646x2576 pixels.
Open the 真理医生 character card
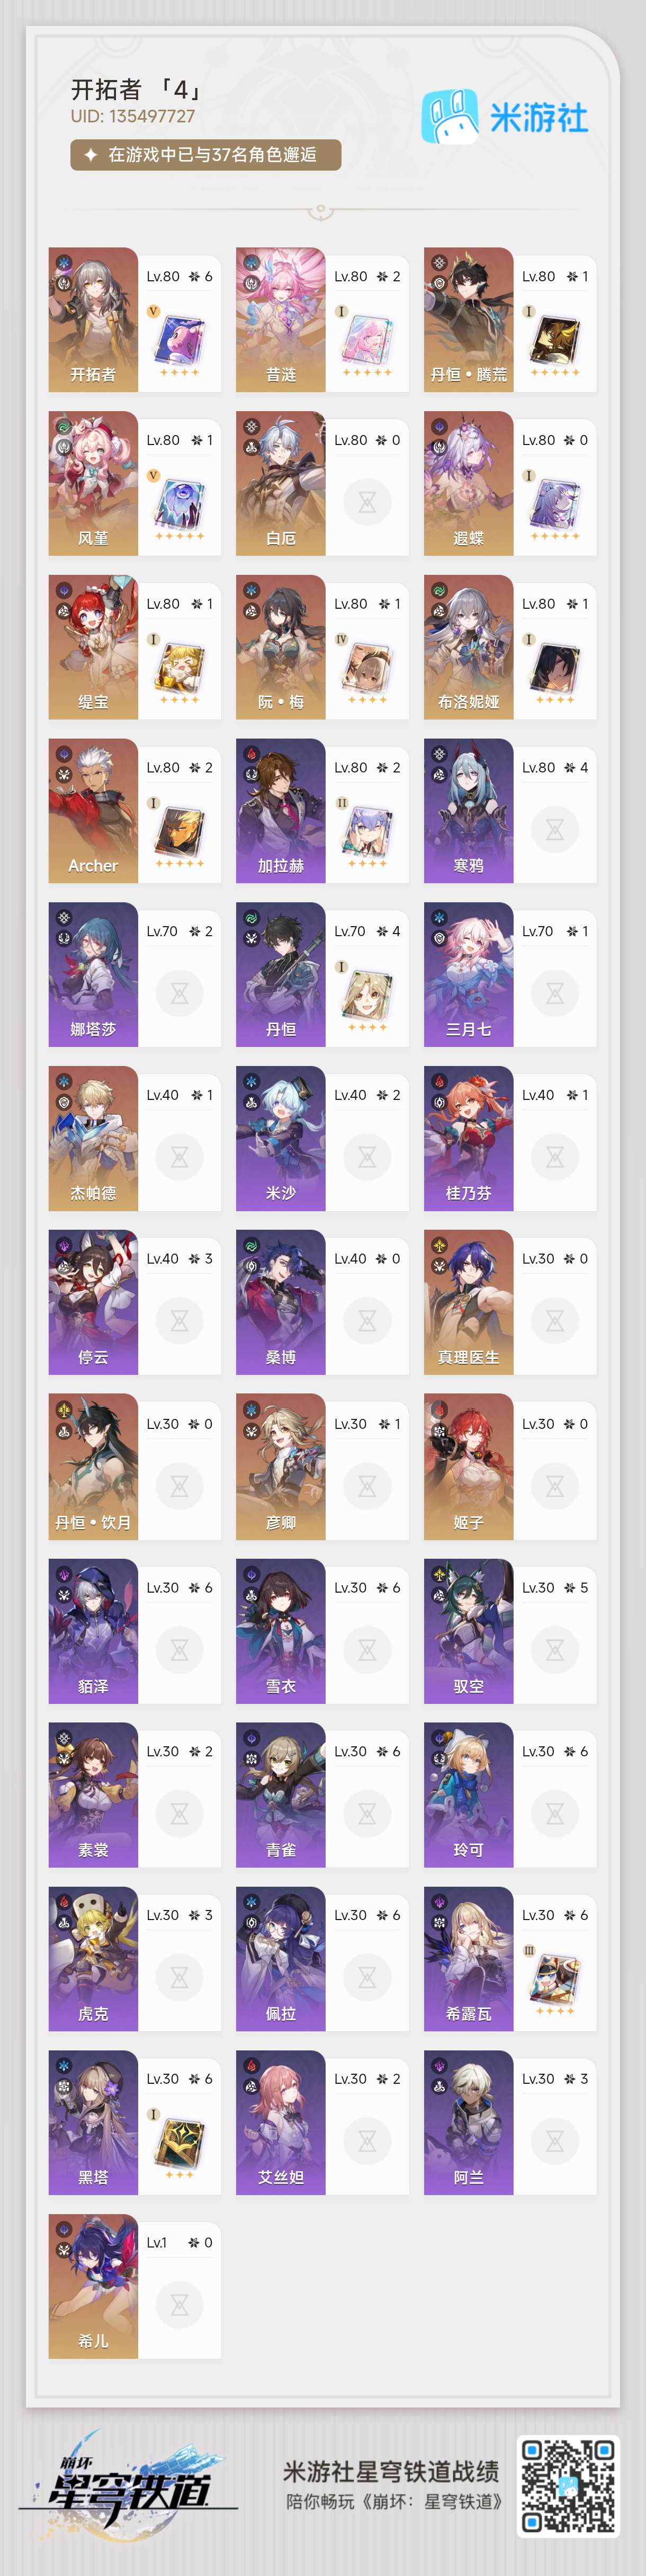coord(510,1302)
